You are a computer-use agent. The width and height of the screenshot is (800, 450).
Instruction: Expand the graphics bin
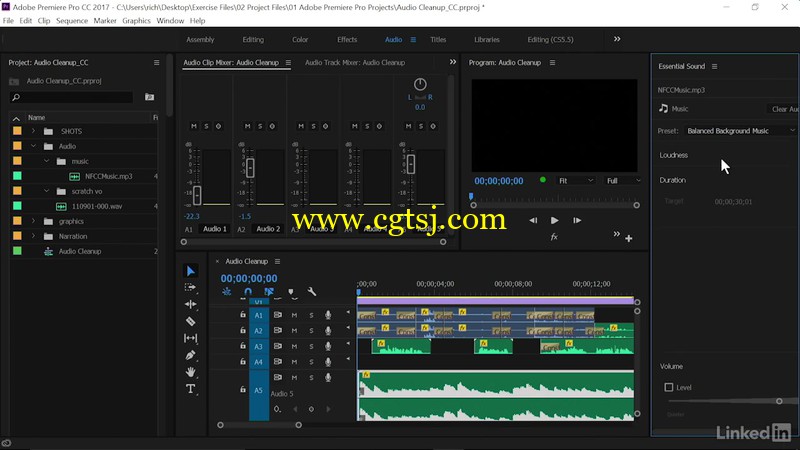[34, 221]
